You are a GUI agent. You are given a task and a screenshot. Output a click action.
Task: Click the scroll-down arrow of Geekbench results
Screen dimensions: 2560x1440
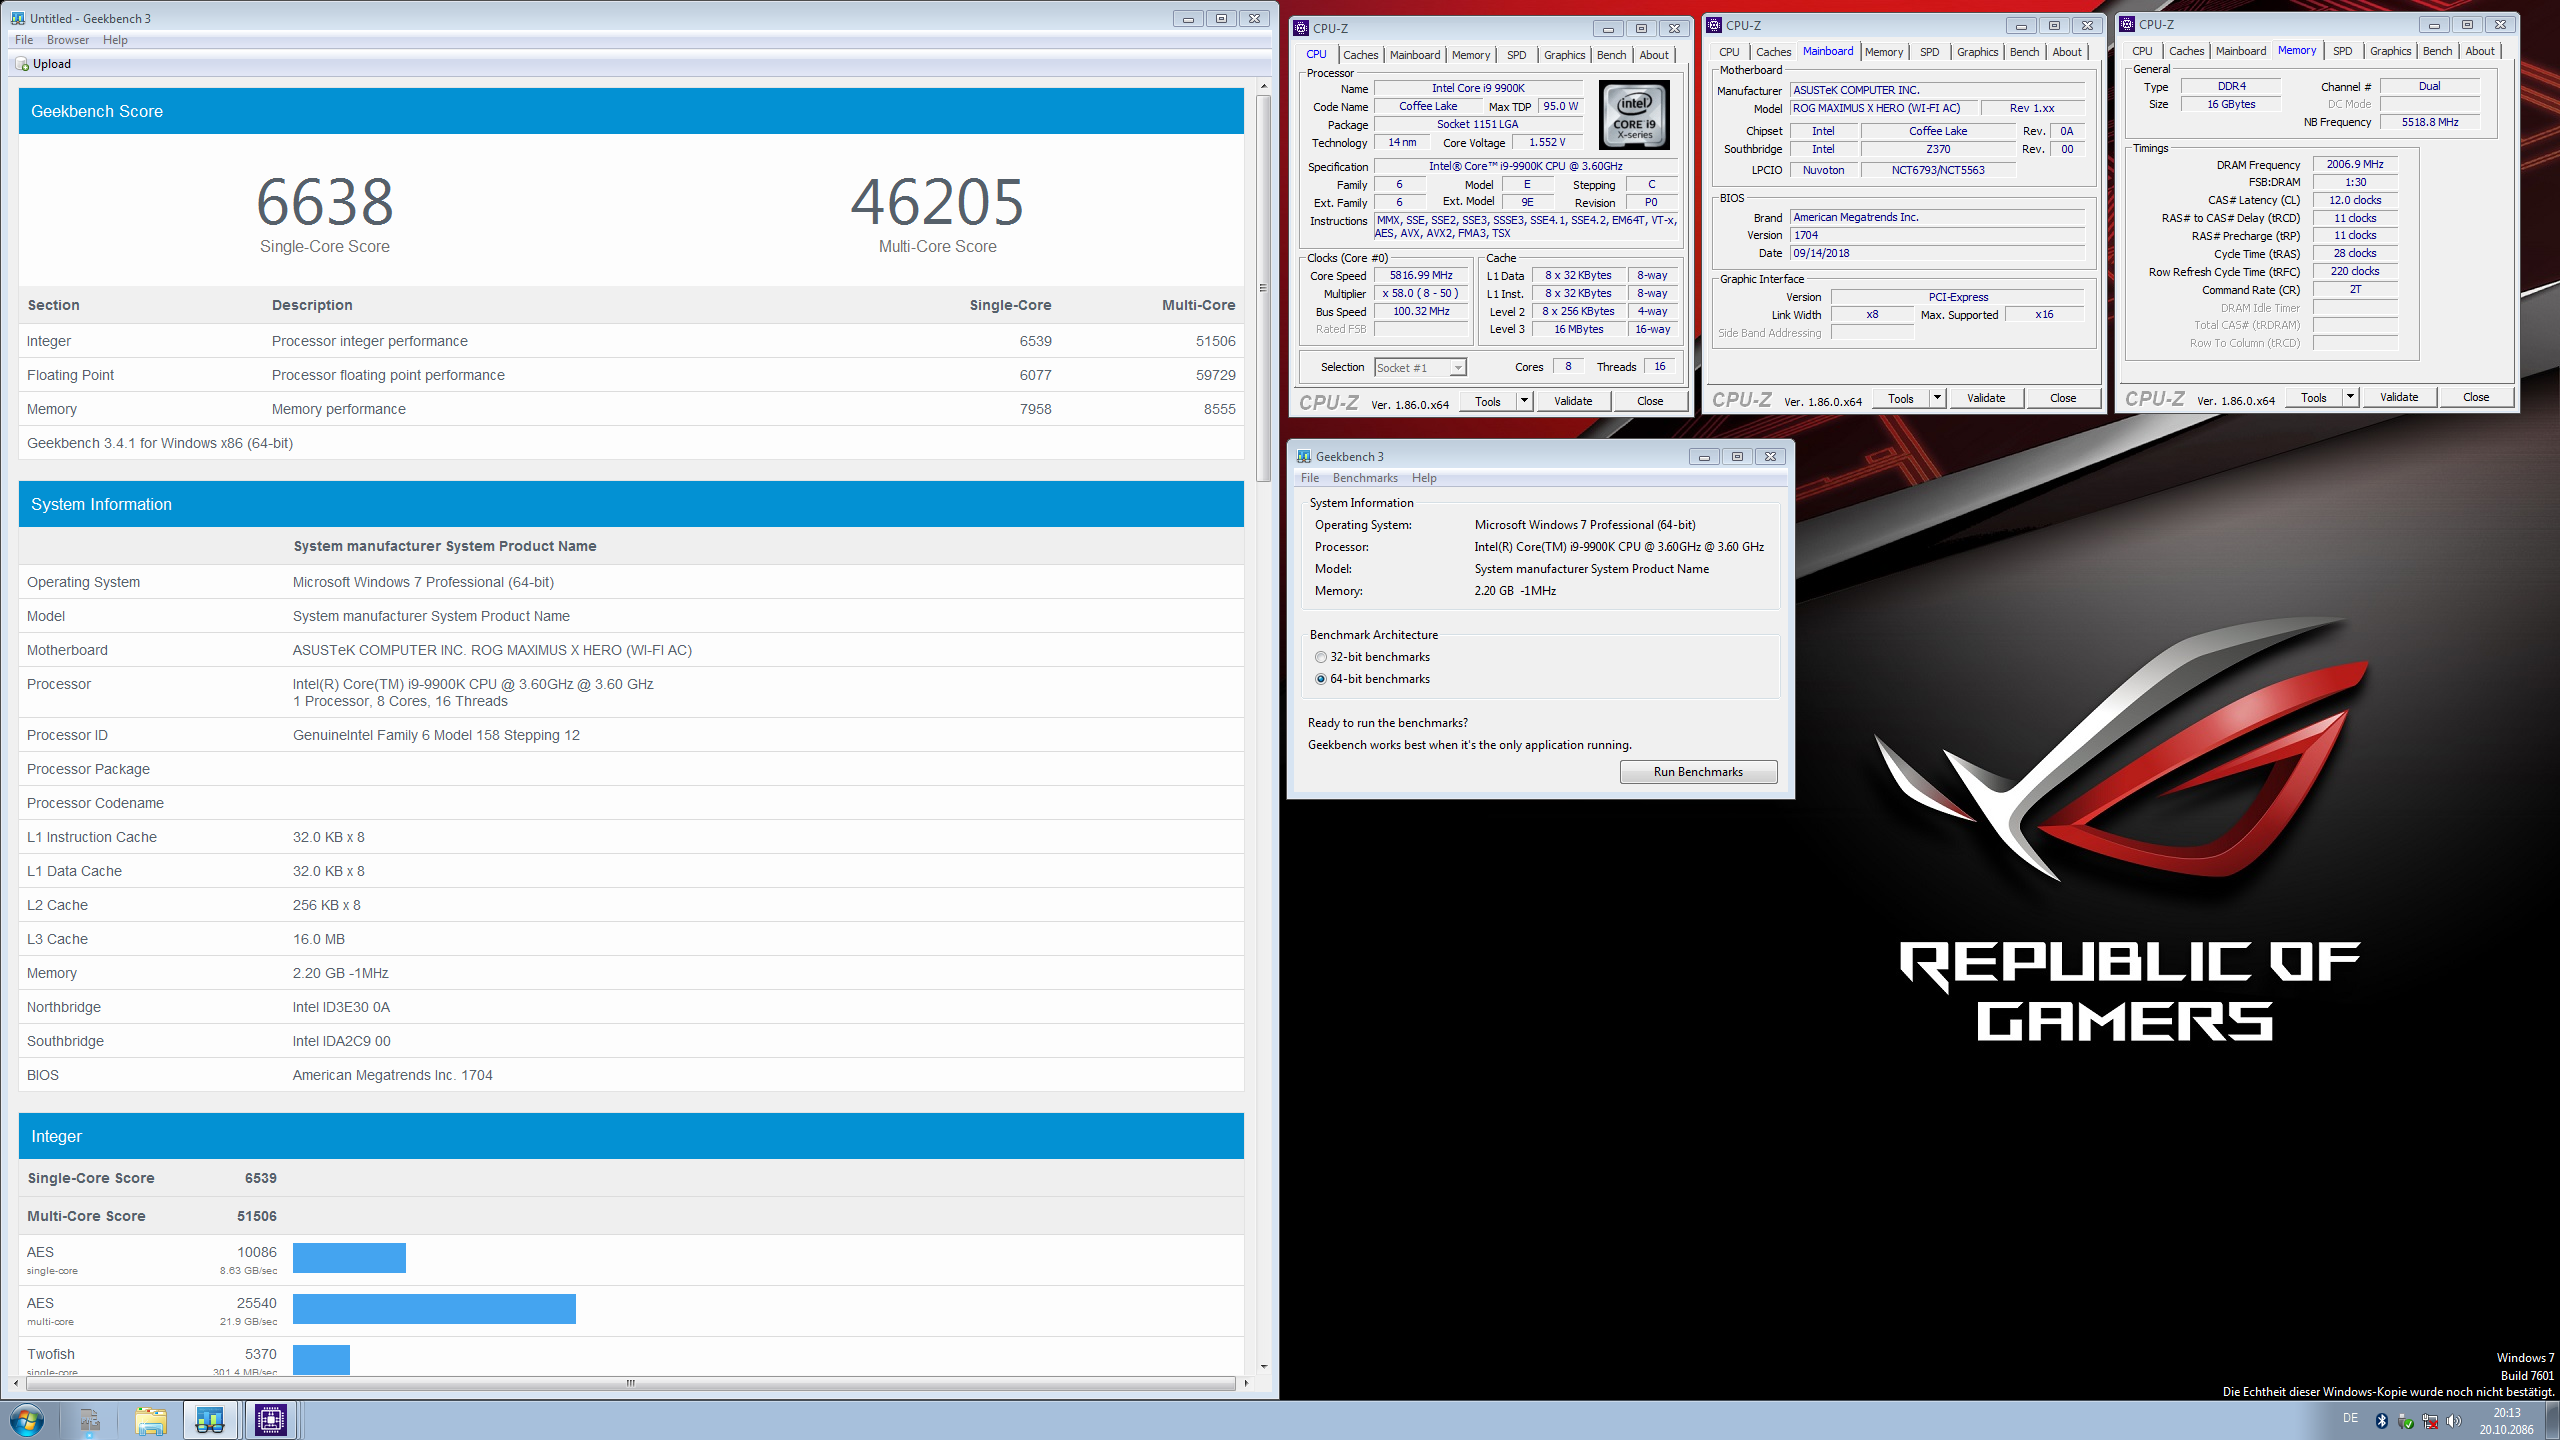click(1264, 1366)
